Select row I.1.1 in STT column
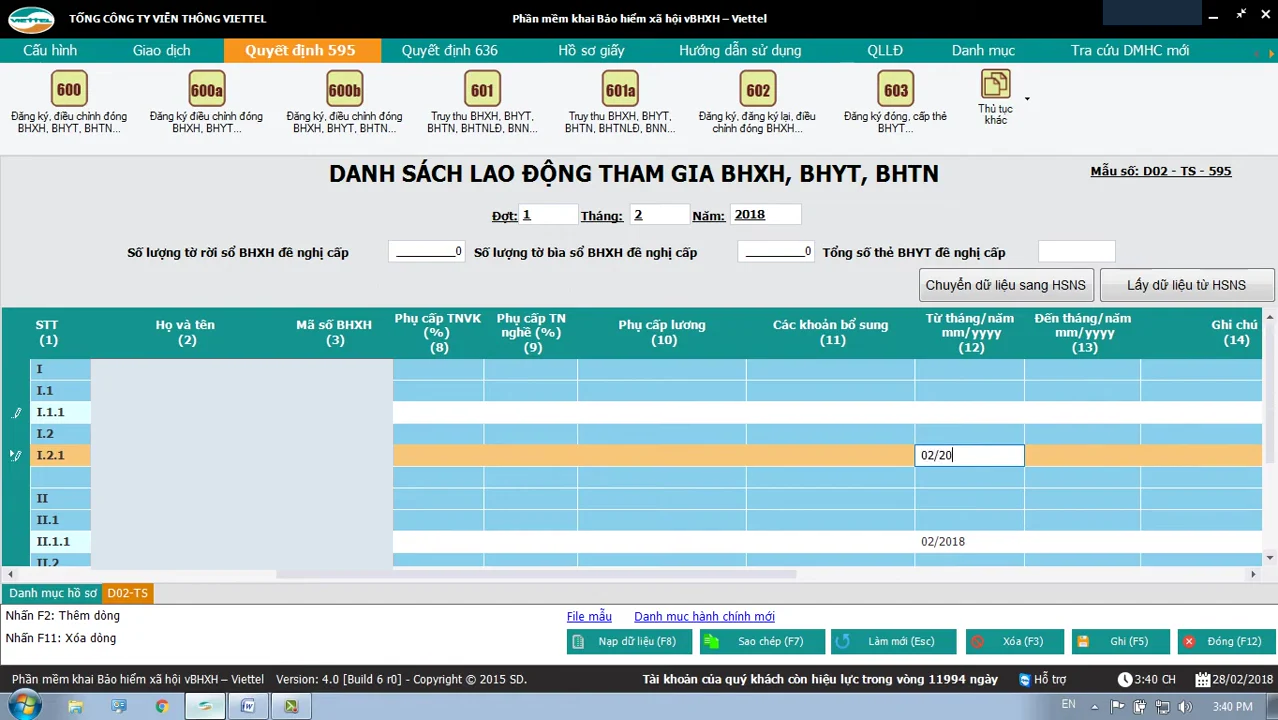1278x720 pixels. [60, 412]
